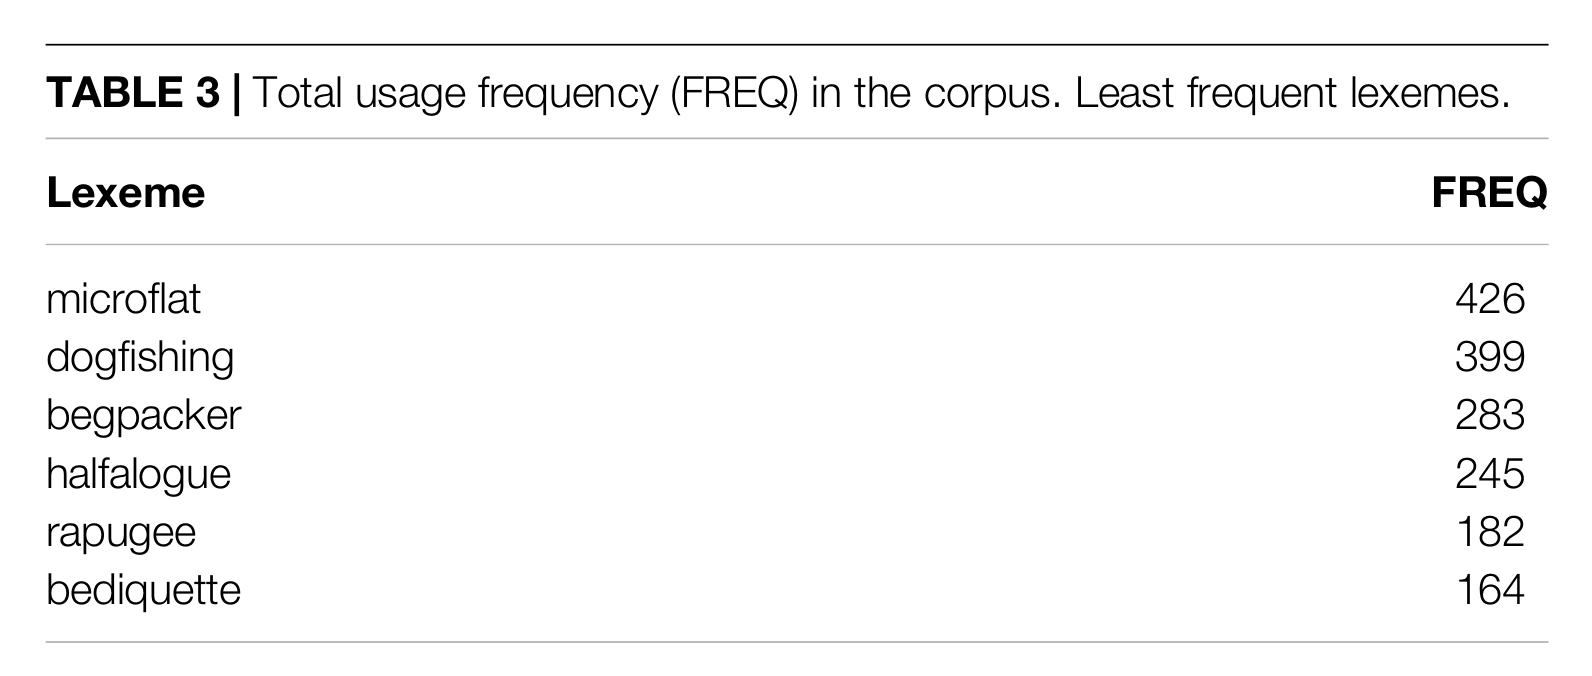Click the frequency value 182
Viewport: 1592px width, 676px height.
tap(1489, 531)
